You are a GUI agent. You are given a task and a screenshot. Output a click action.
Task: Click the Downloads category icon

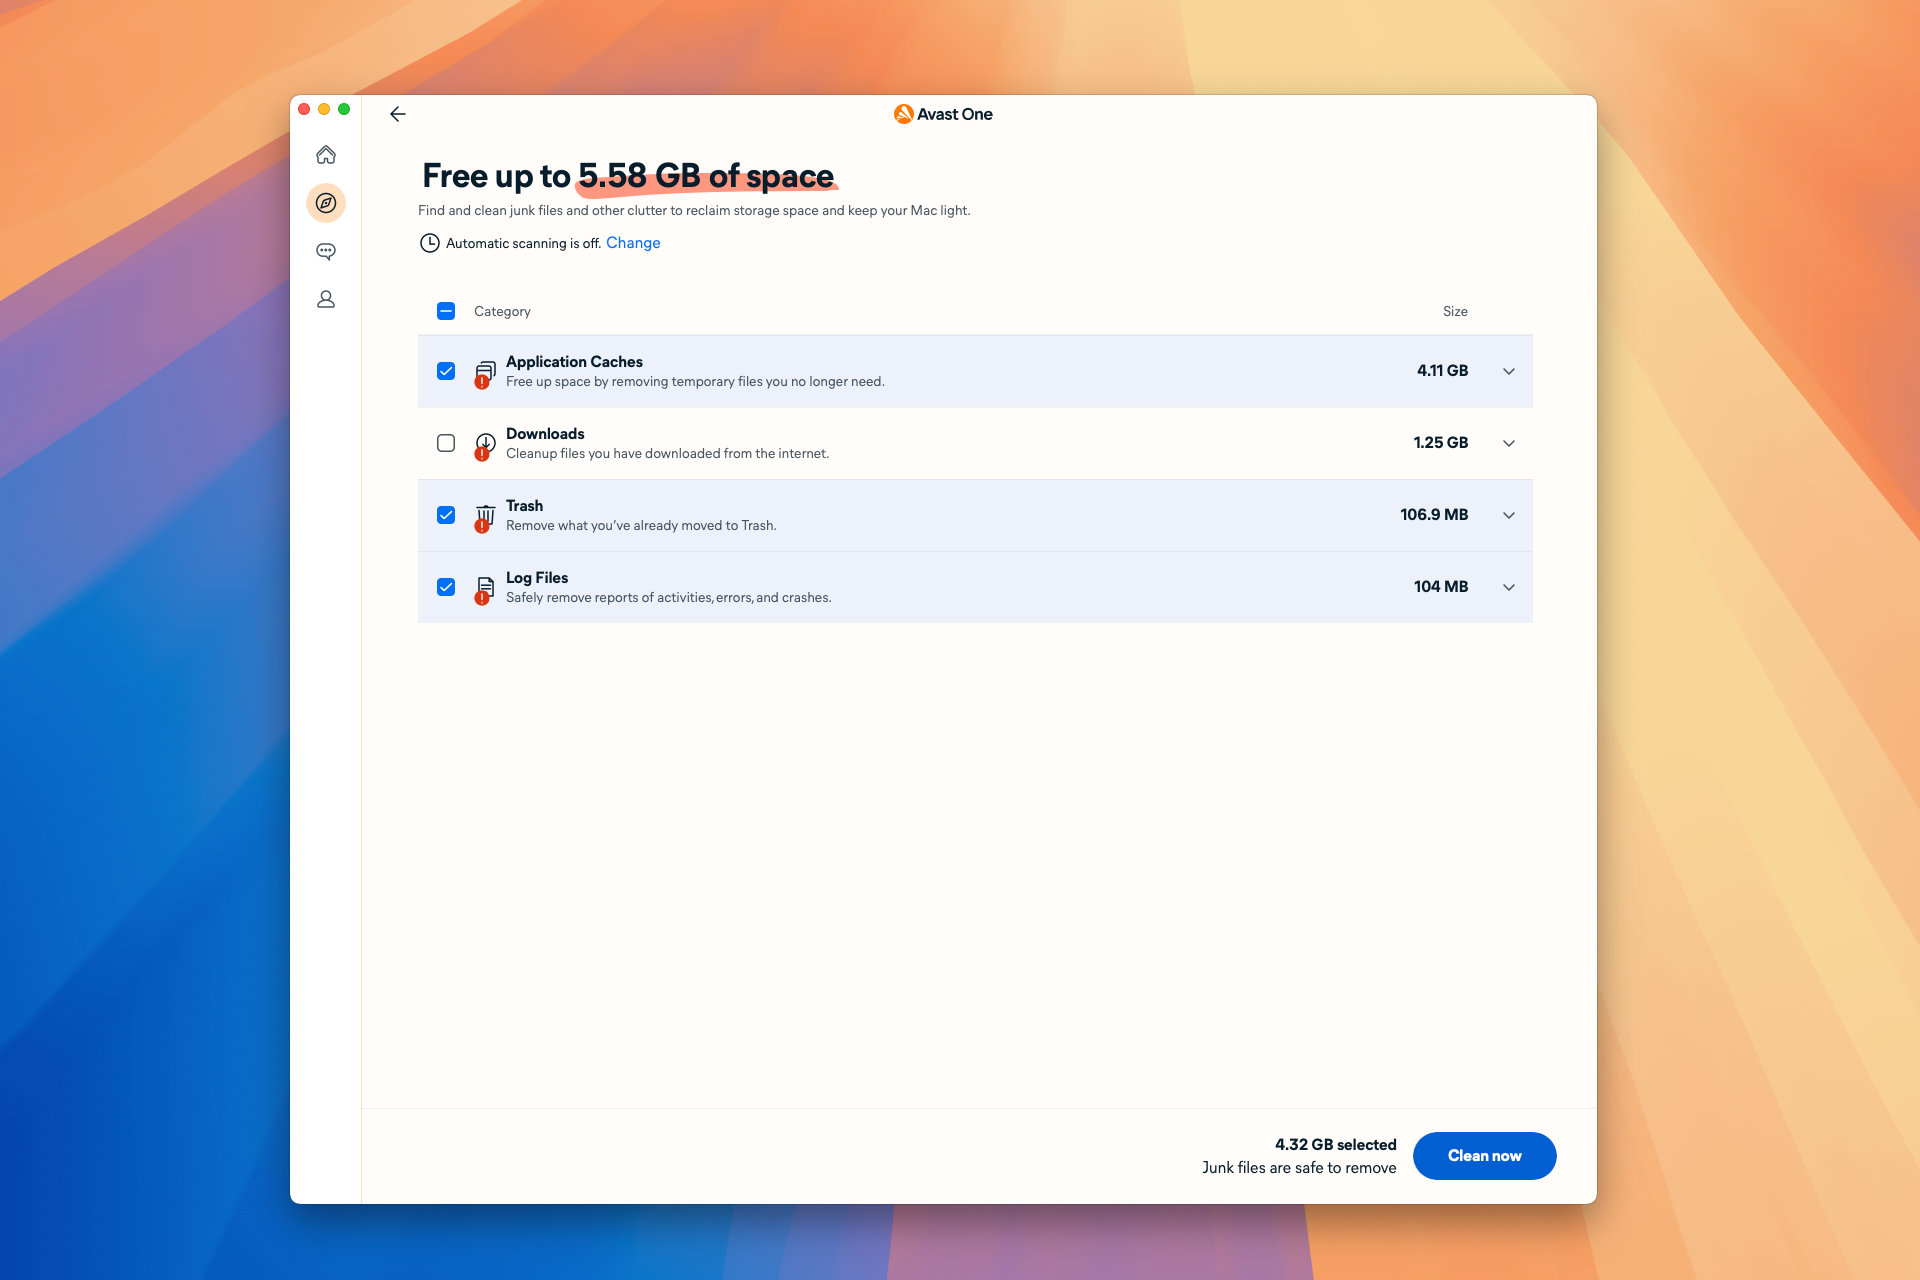click(484, 443)
